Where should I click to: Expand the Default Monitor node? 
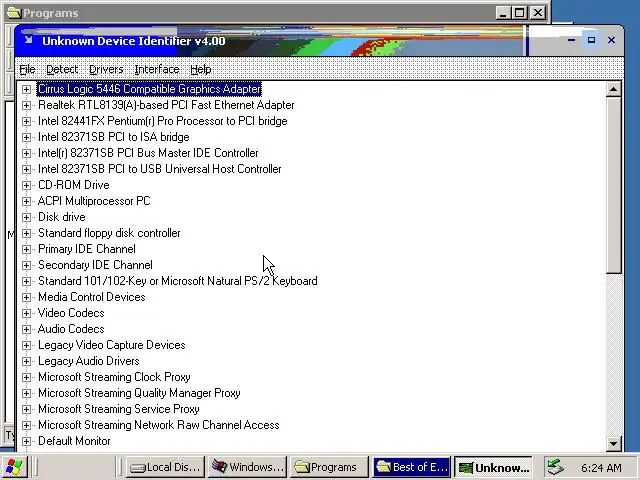[x=27, y=441]
